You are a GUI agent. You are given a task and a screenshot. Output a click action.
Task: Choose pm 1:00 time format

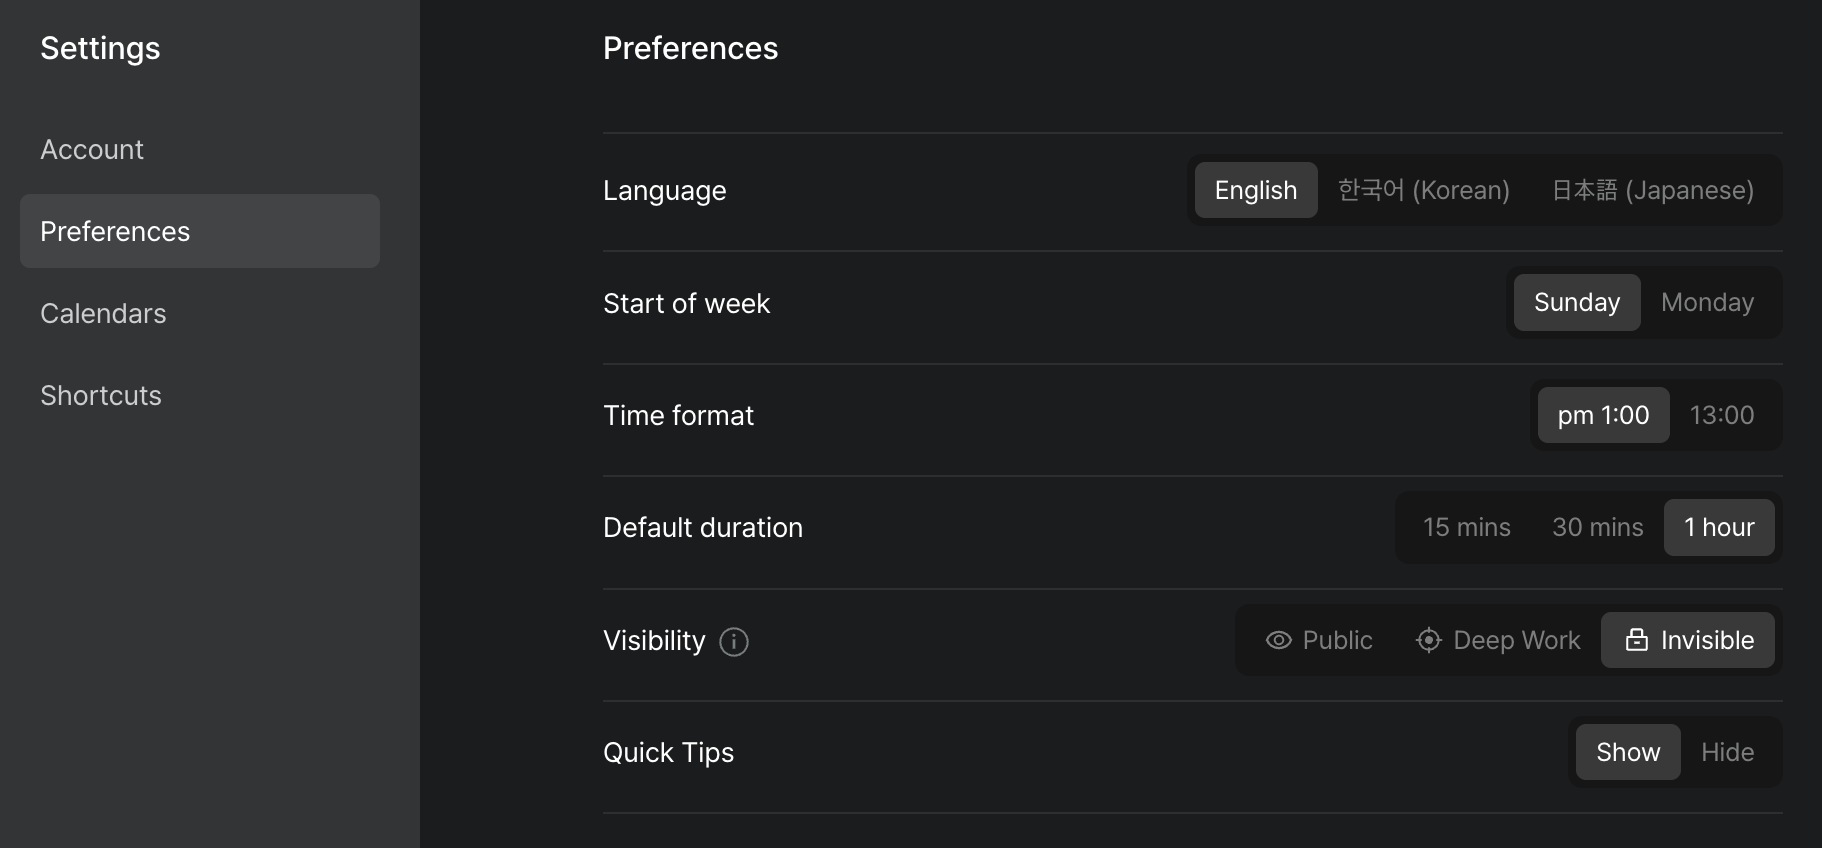coord(1603,415)
